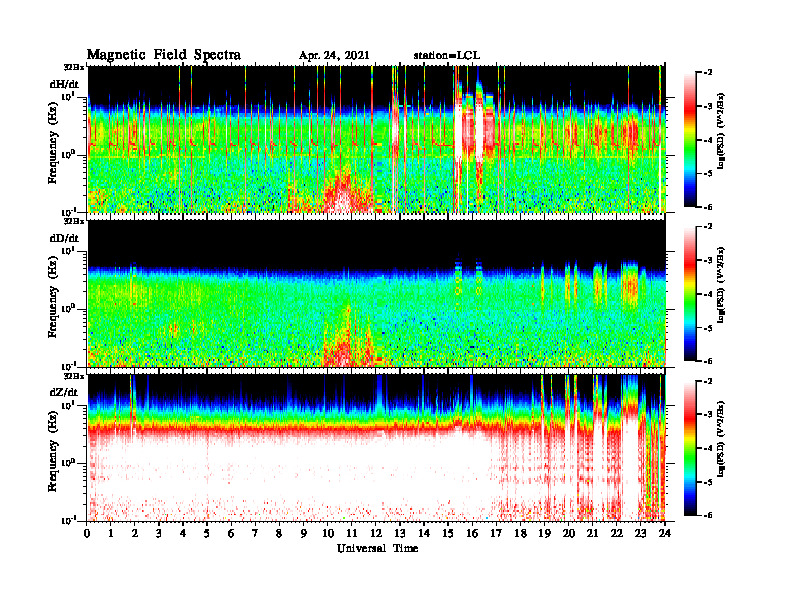Click hour tick label "12" on time axis
Screen dimensions: 792x612
(376, 534)
